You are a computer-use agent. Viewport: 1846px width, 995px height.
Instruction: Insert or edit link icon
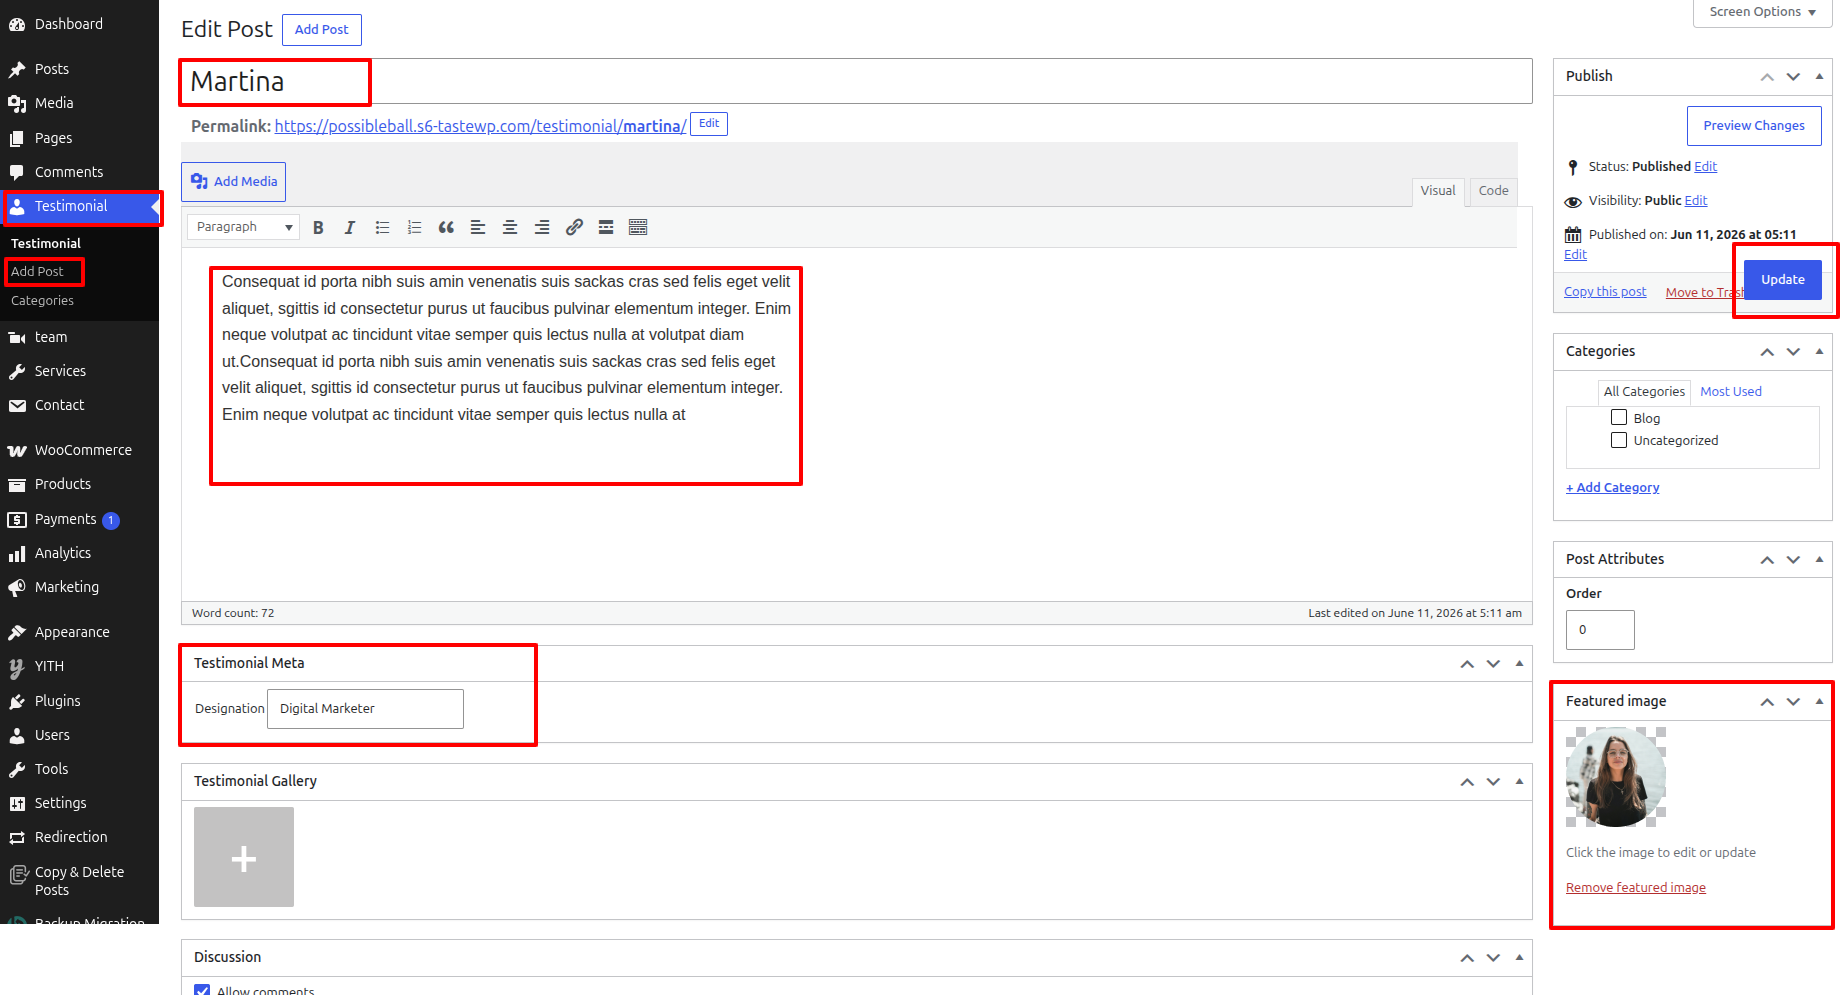click(574, 227)
